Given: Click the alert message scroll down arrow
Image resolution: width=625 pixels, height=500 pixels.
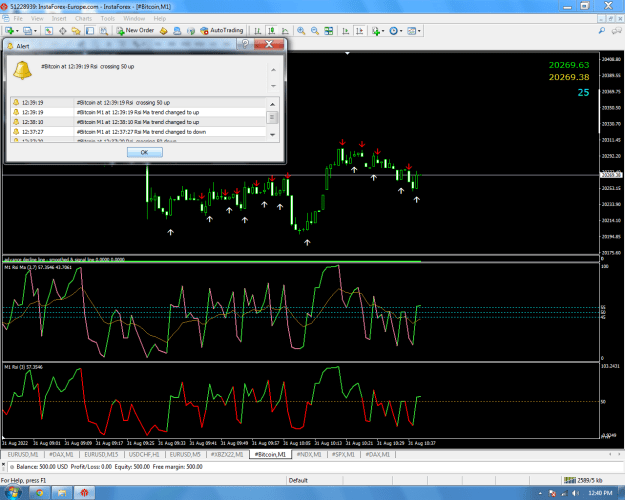Looking at the screenshot, I should tap(273, 86).
